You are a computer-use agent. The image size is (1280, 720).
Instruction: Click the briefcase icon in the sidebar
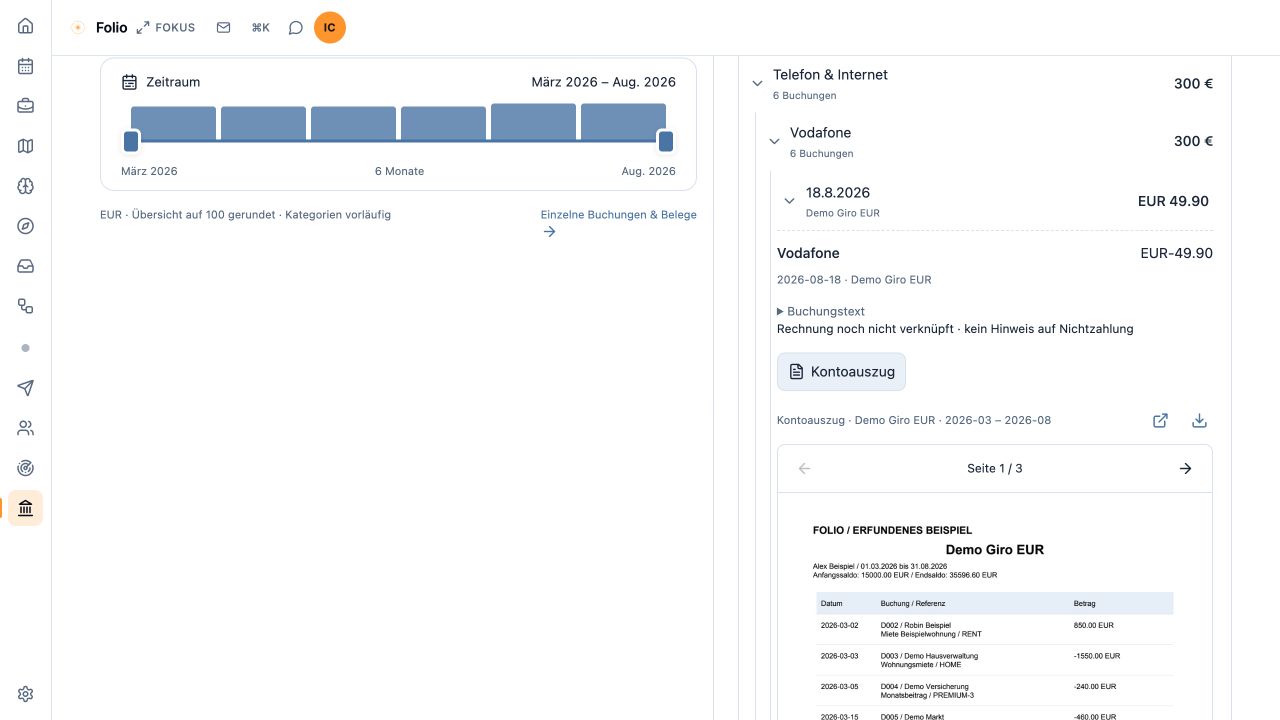(x=26, y=106)
